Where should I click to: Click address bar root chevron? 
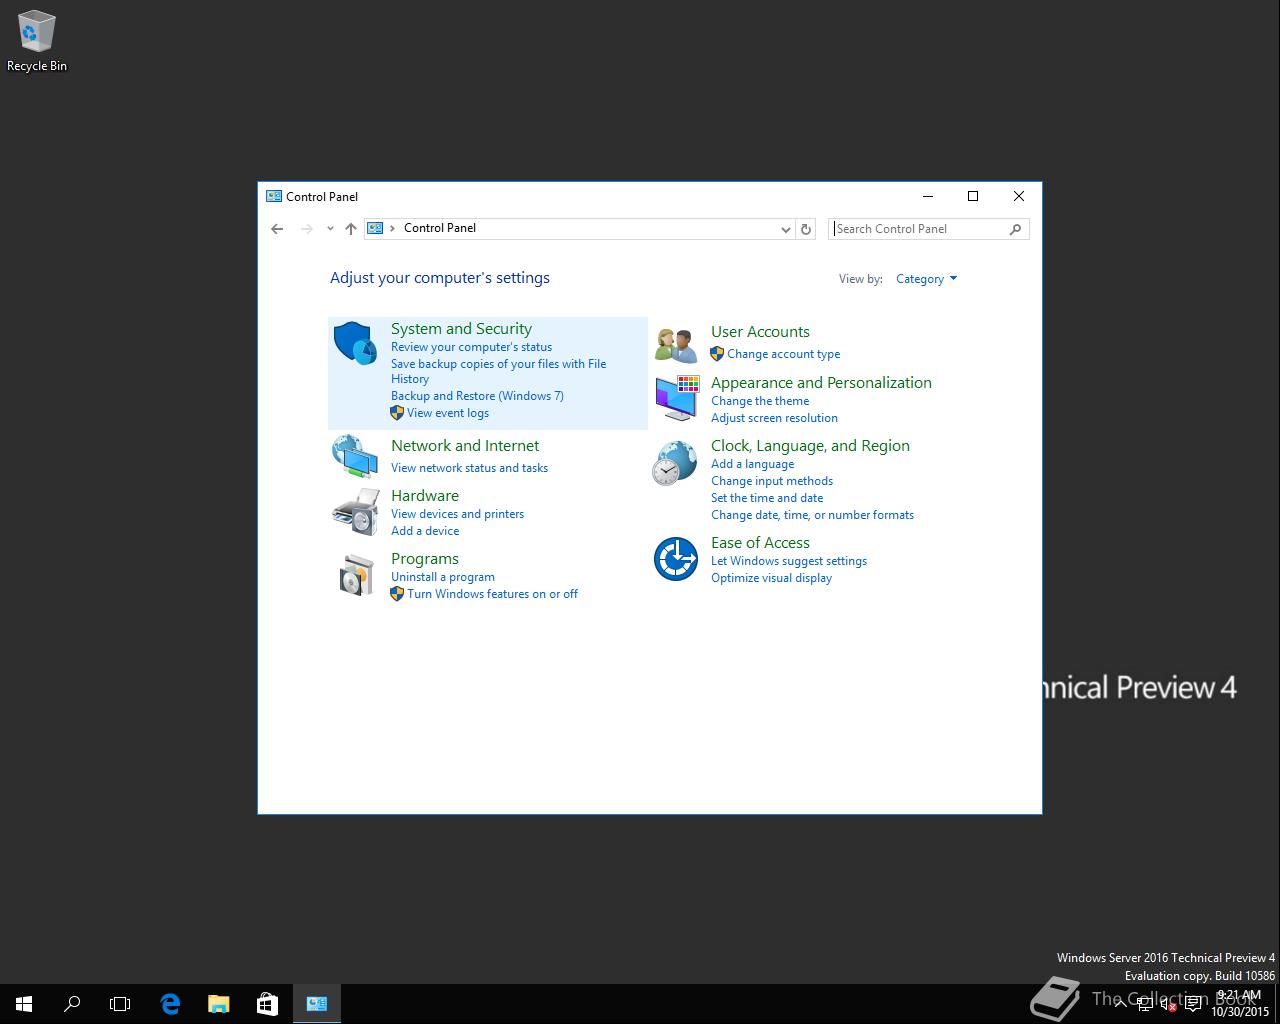(392, 228)
